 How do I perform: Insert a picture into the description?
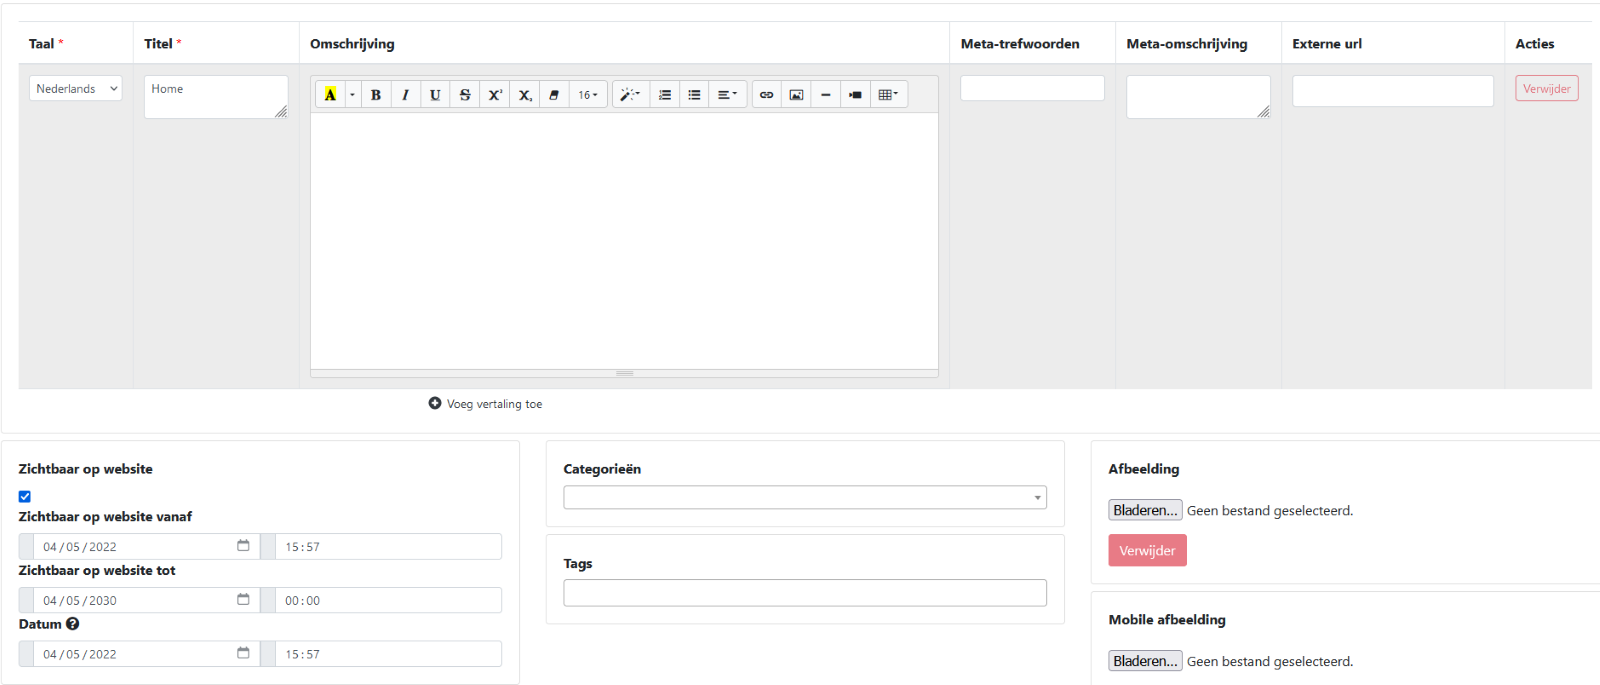click(x=797, y=95)
